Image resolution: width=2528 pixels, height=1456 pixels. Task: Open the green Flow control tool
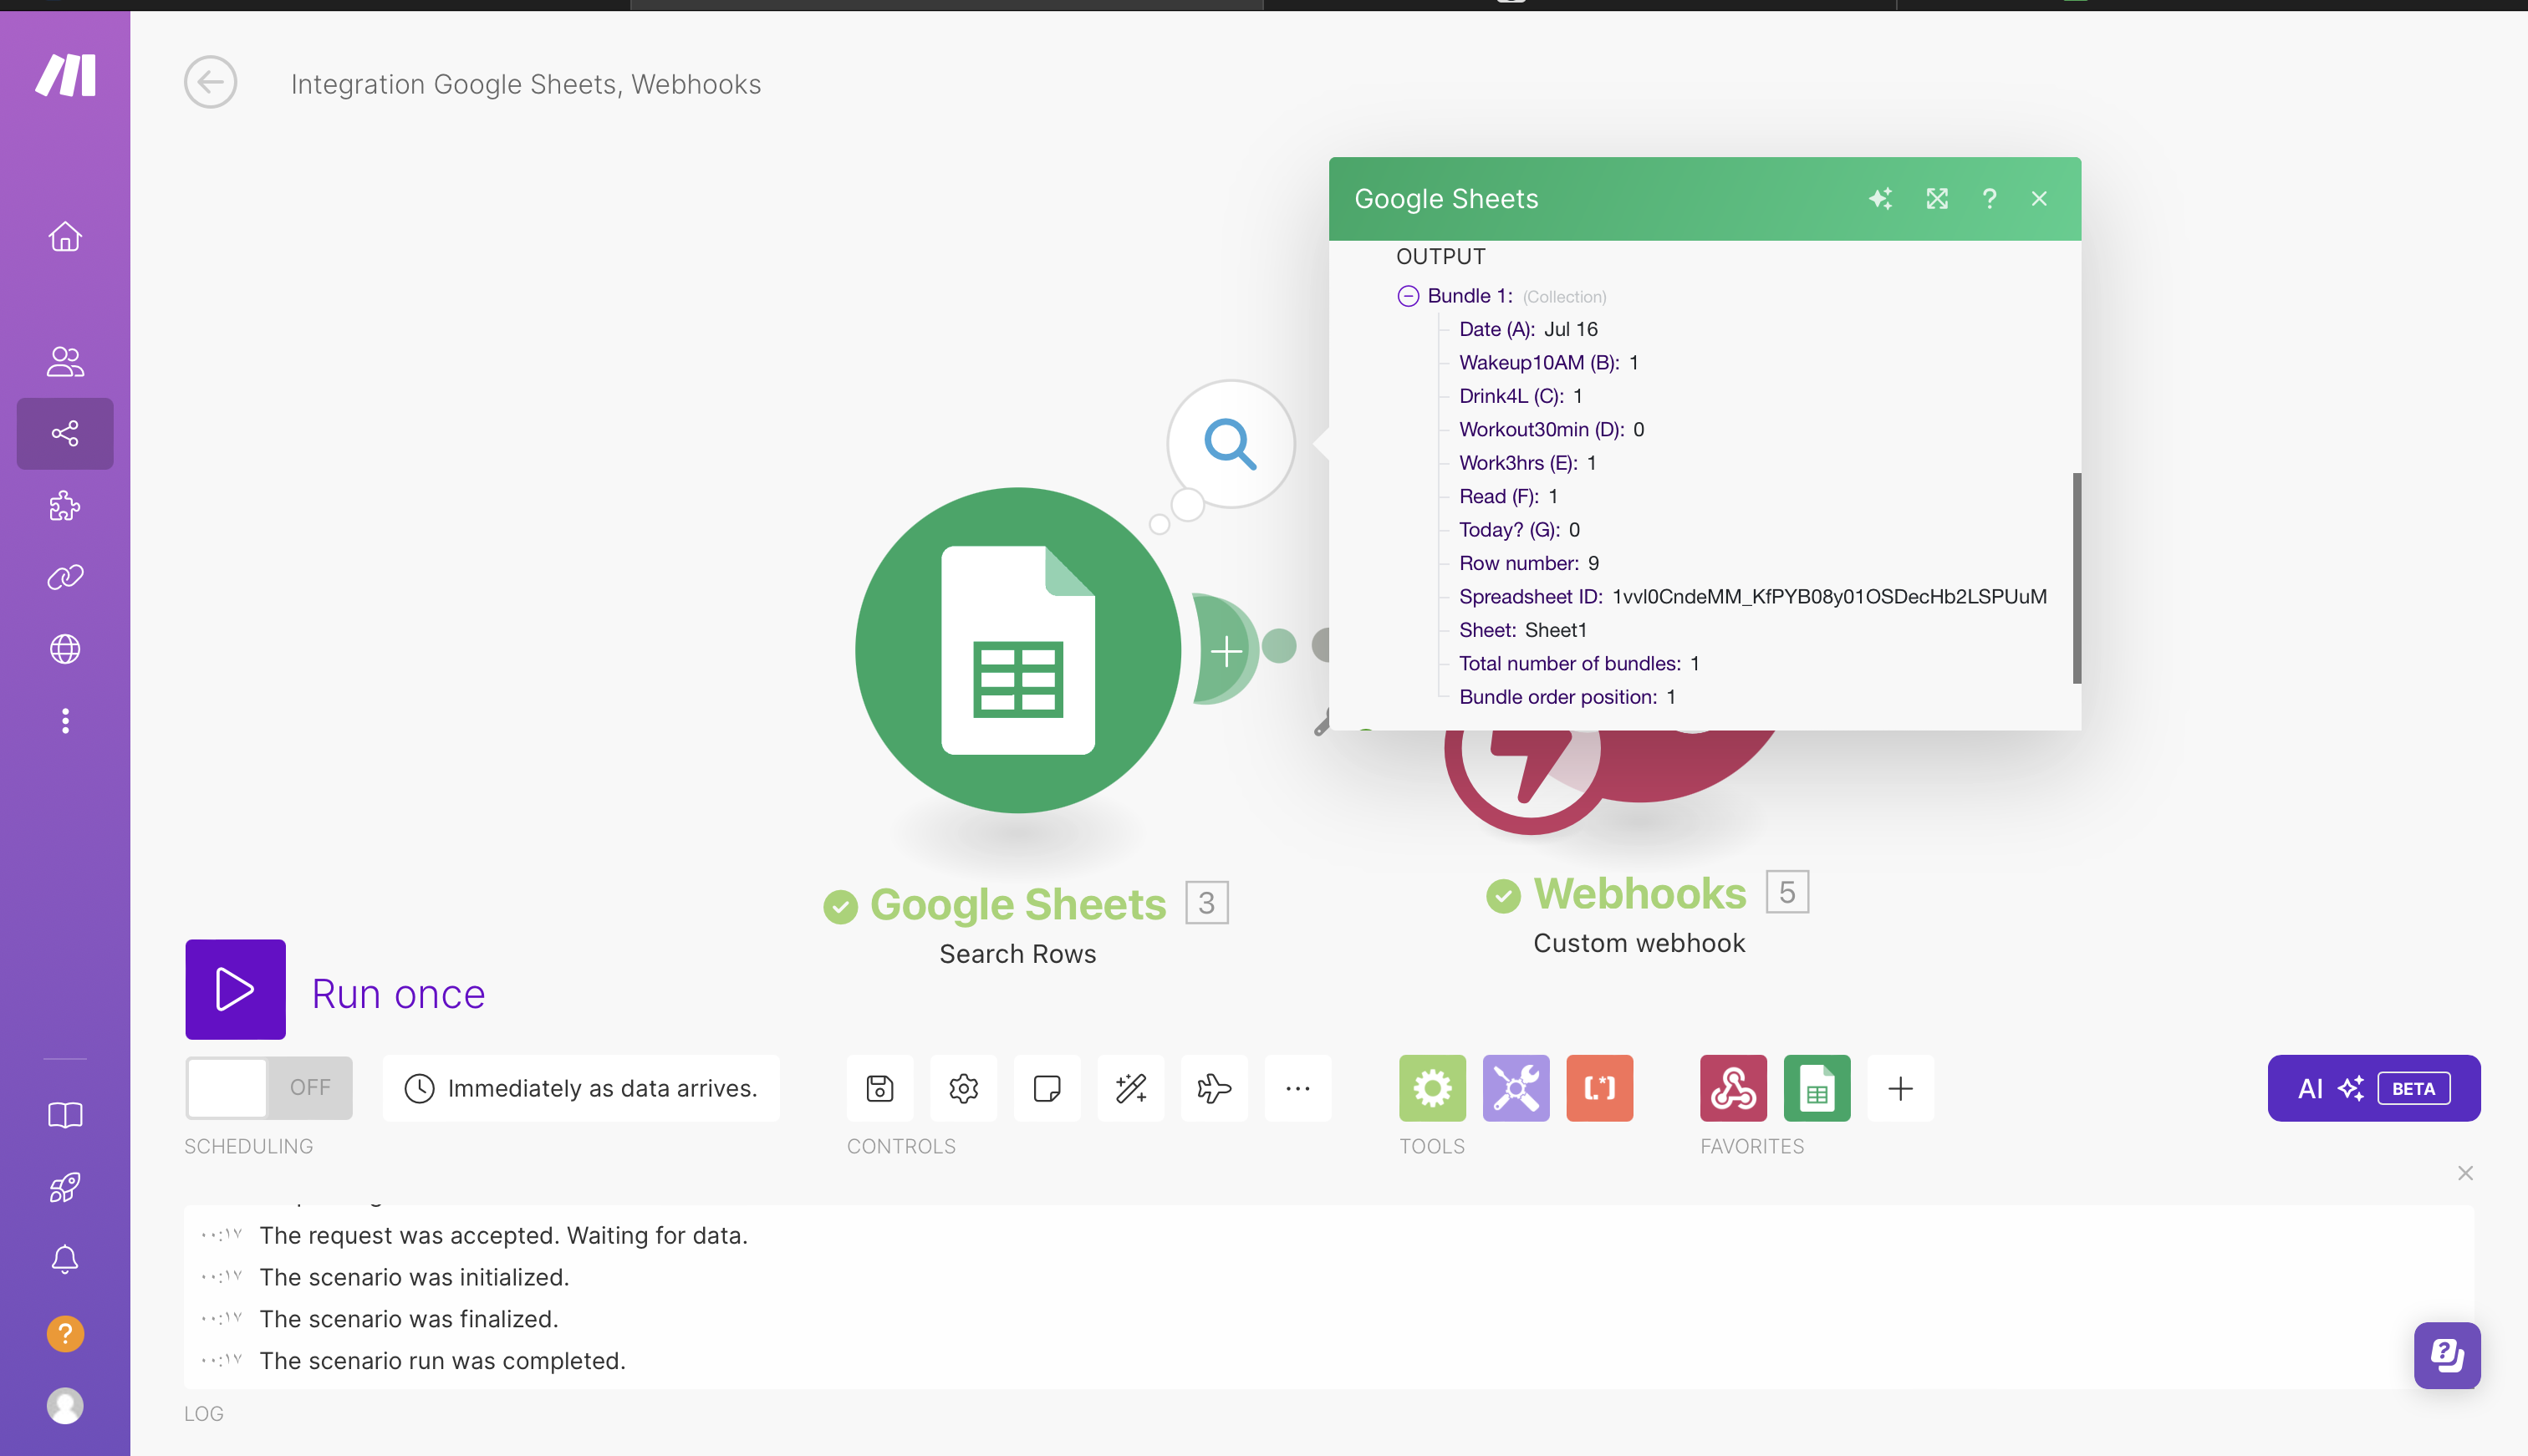pyautogui.click(x=1432, y=1088)
